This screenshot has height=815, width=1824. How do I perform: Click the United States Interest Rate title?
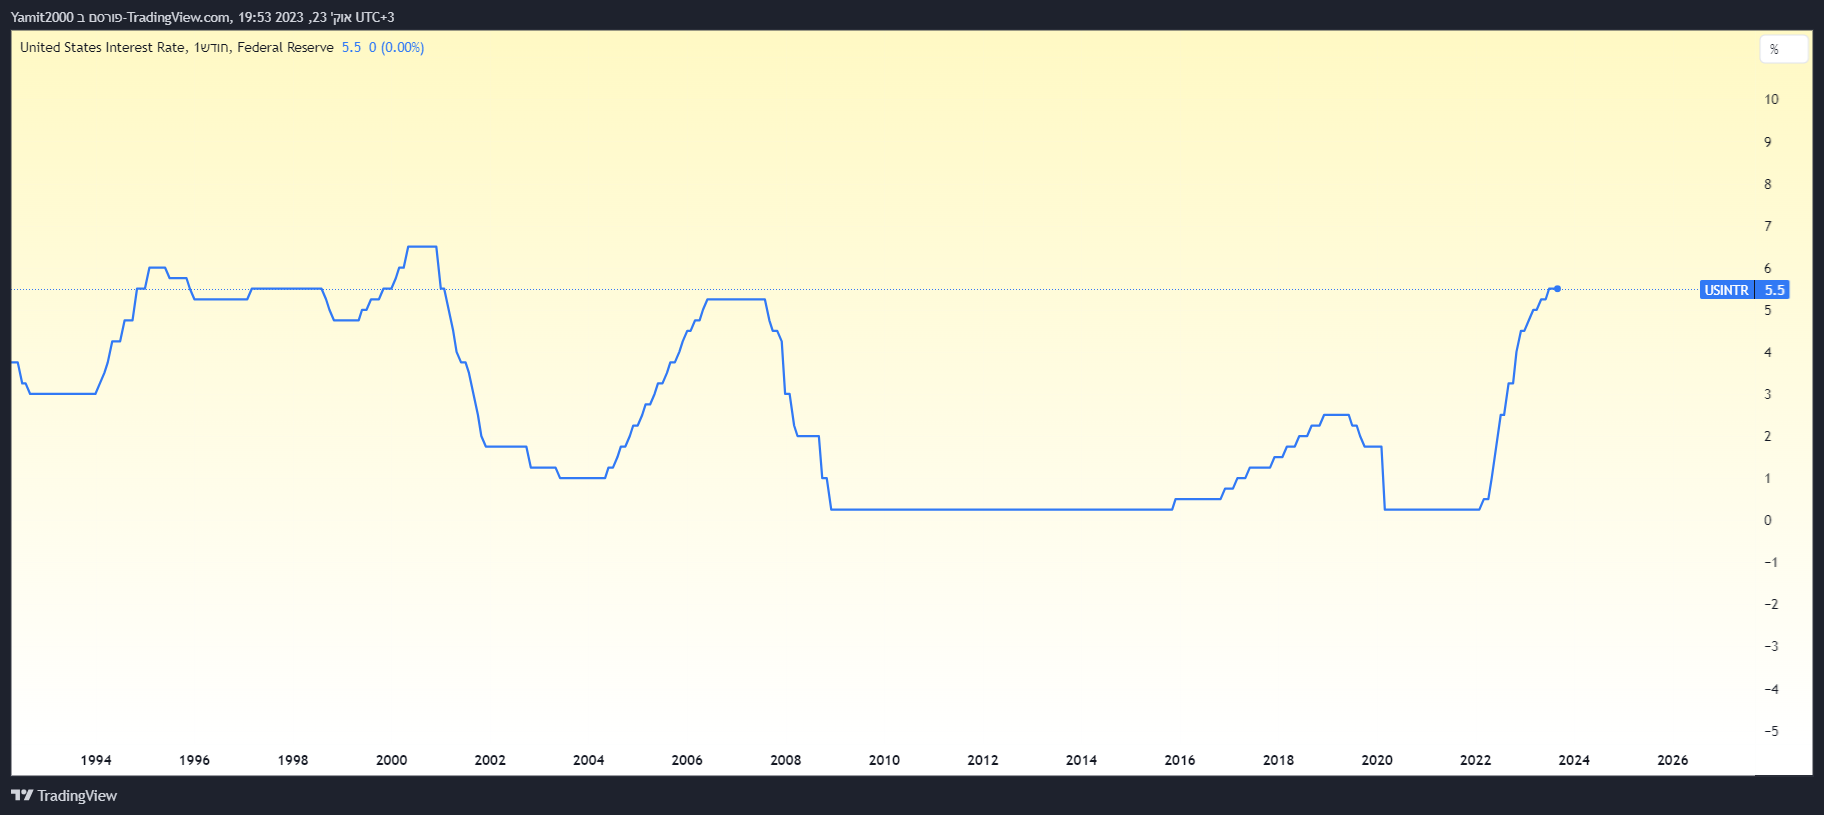tap(102, 47)
